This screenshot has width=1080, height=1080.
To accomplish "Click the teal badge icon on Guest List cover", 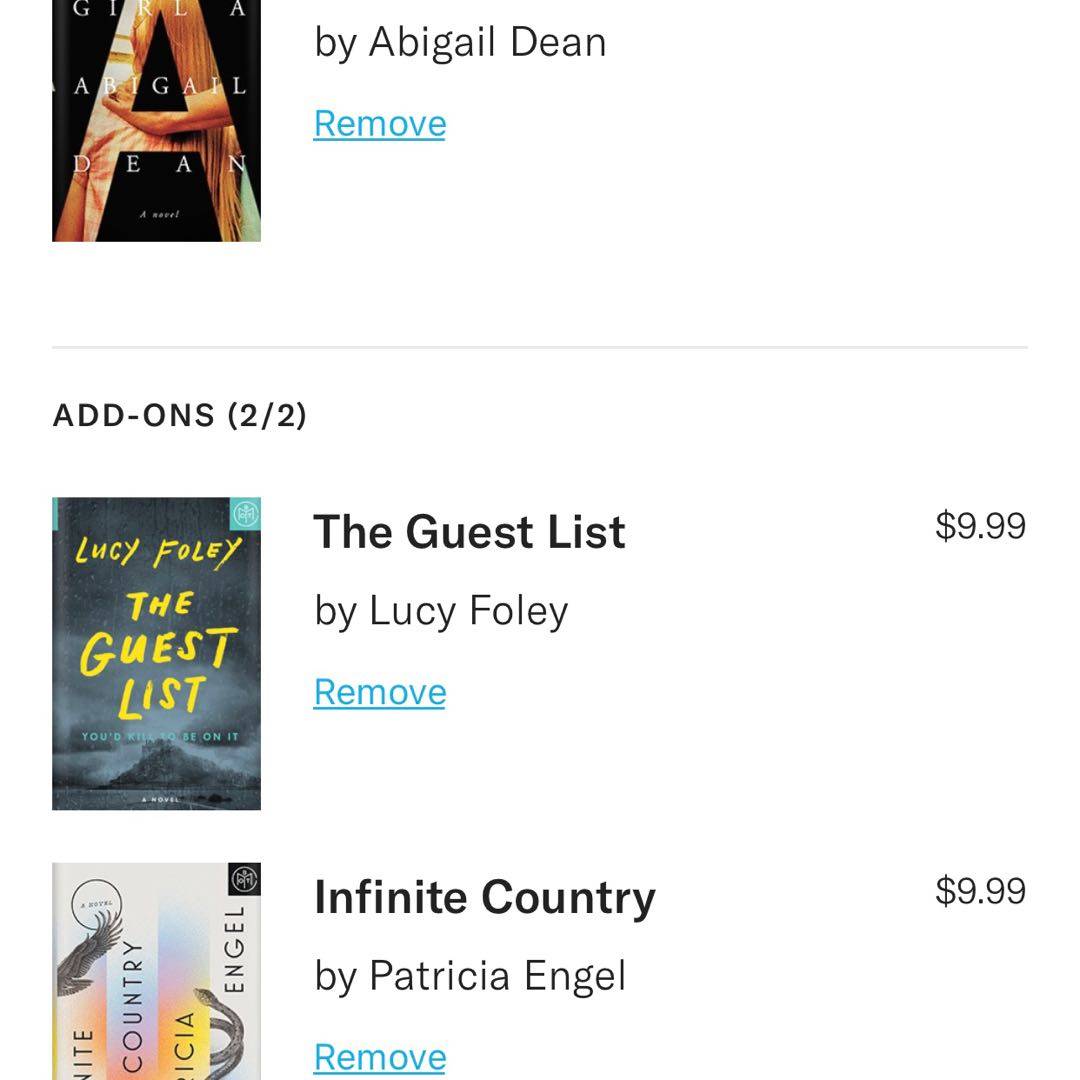I will click(245, 514).
